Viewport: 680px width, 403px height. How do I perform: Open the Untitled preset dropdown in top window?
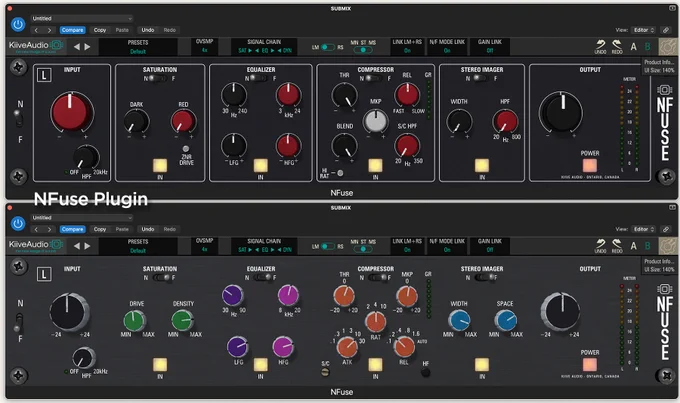click(82, 19)
